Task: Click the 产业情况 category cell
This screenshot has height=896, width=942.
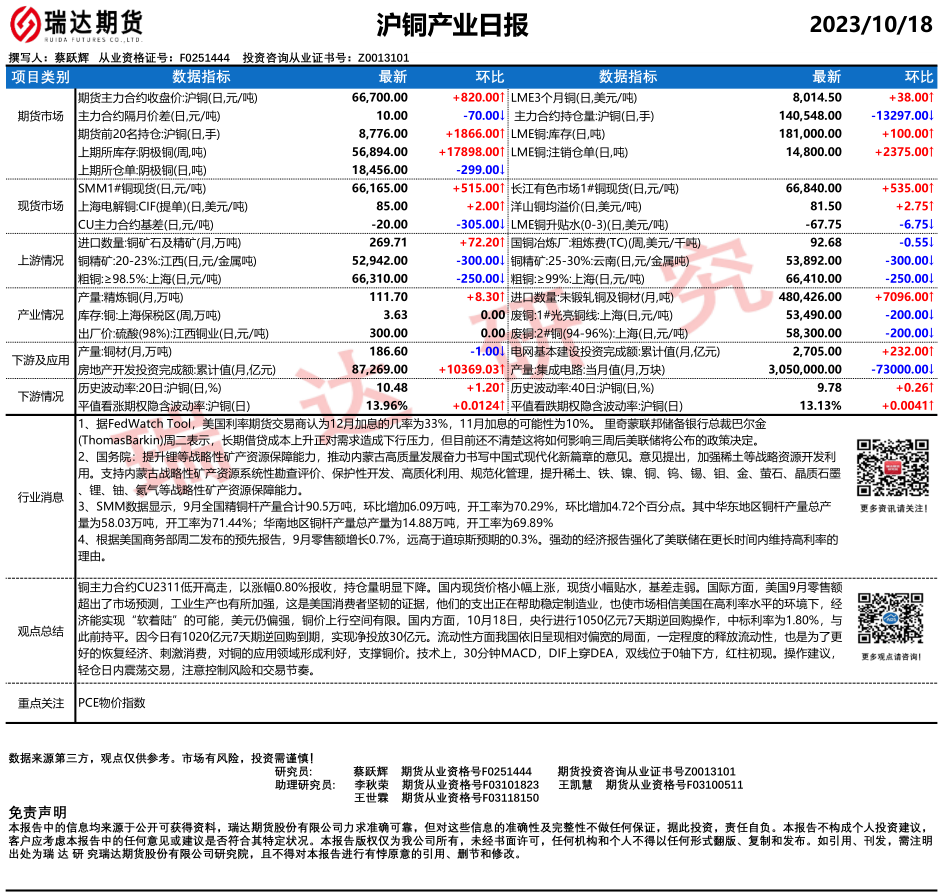Action: (40, 314)
